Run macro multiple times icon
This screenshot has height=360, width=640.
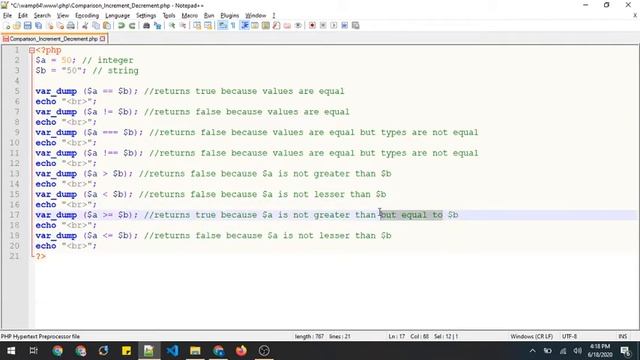click(344, 26)
